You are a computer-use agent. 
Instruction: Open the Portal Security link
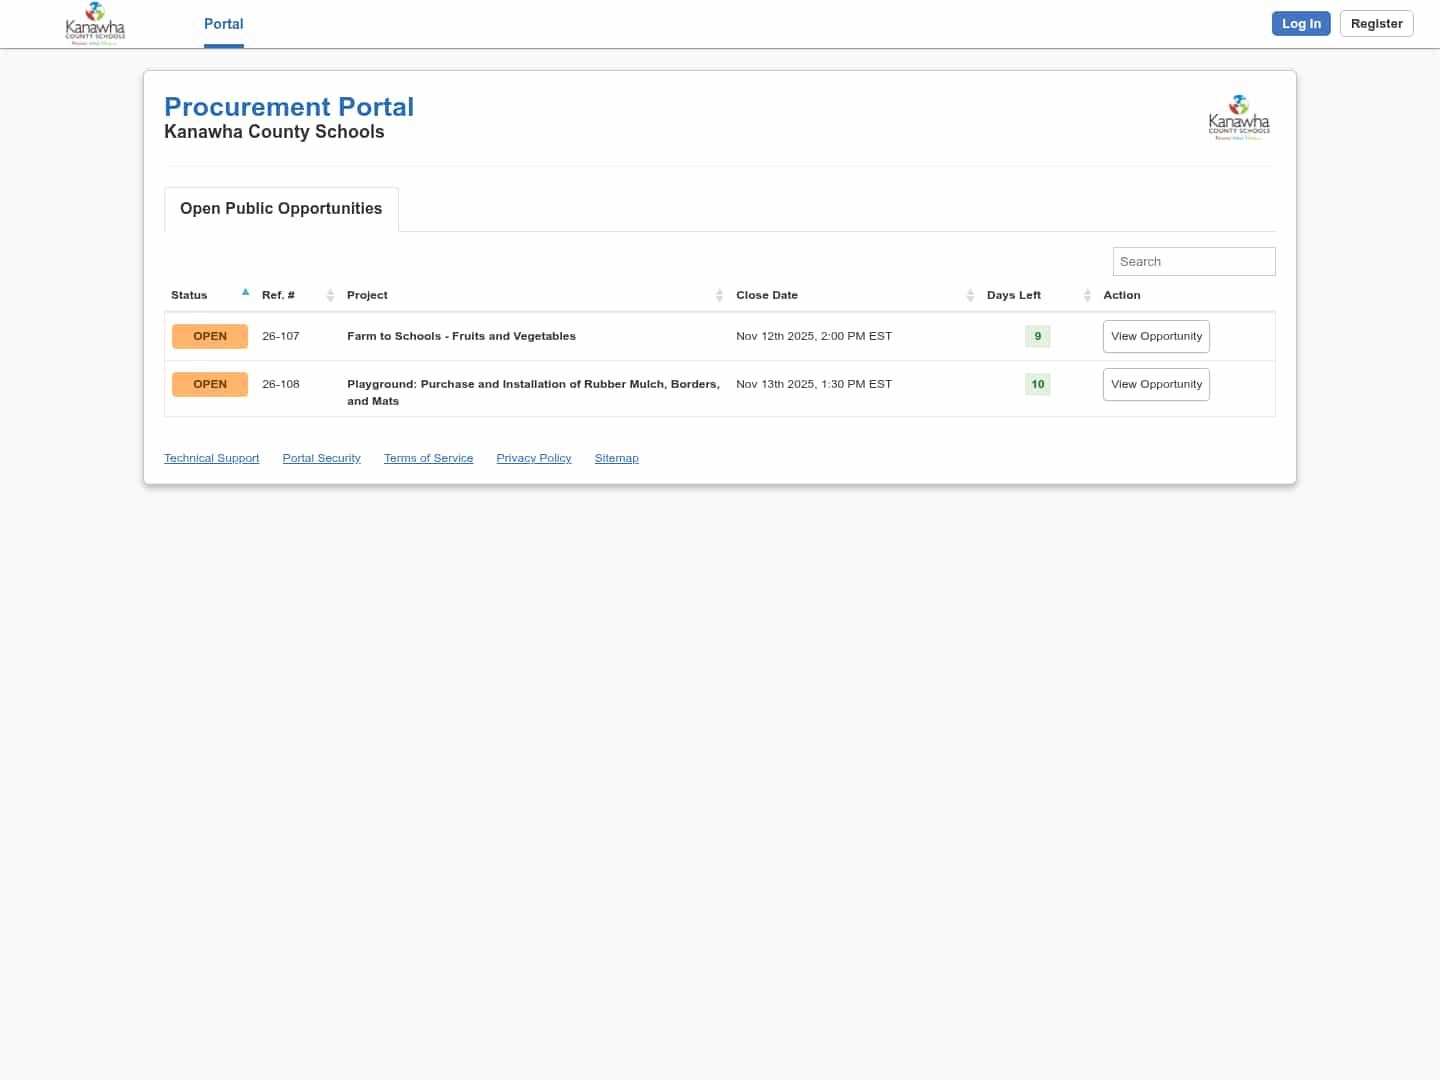[x=321, y=458]
